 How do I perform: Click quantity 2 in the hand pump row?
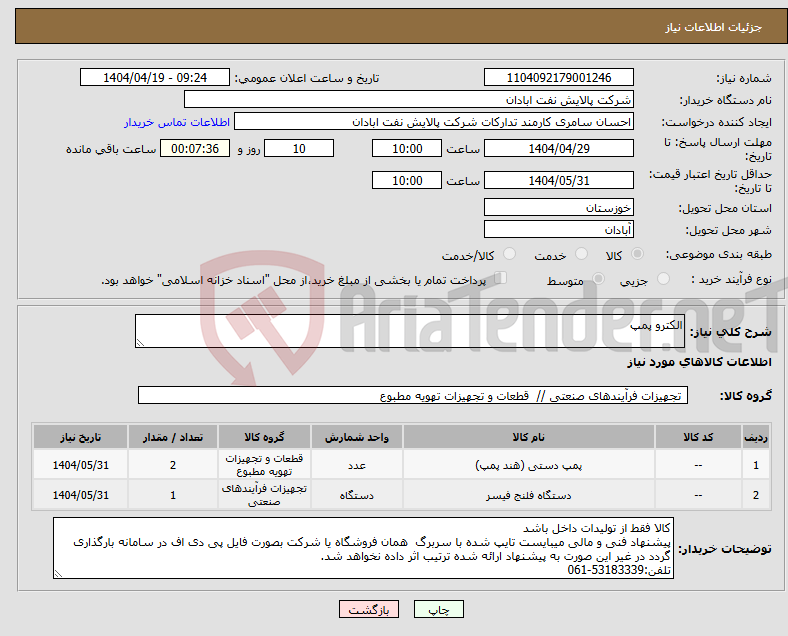(x=173, y=465)
